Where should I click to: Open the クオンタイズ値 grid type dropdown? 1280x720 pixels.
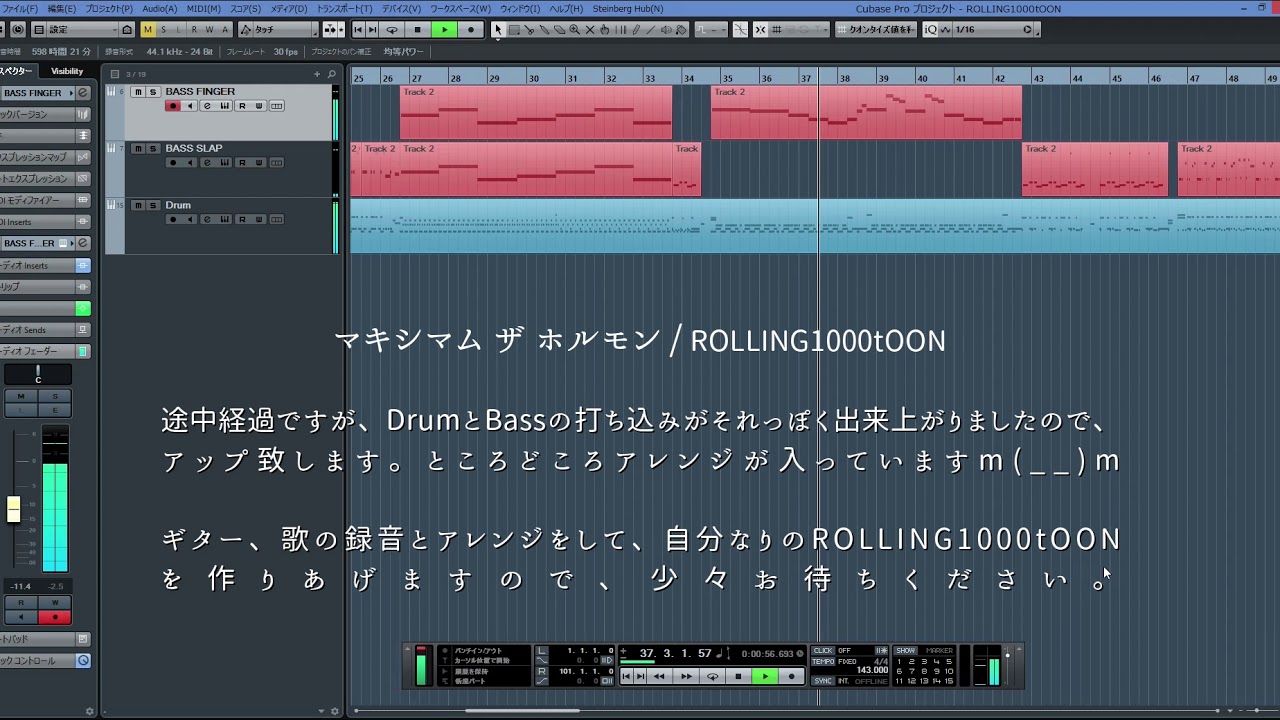tap(876, 30)
